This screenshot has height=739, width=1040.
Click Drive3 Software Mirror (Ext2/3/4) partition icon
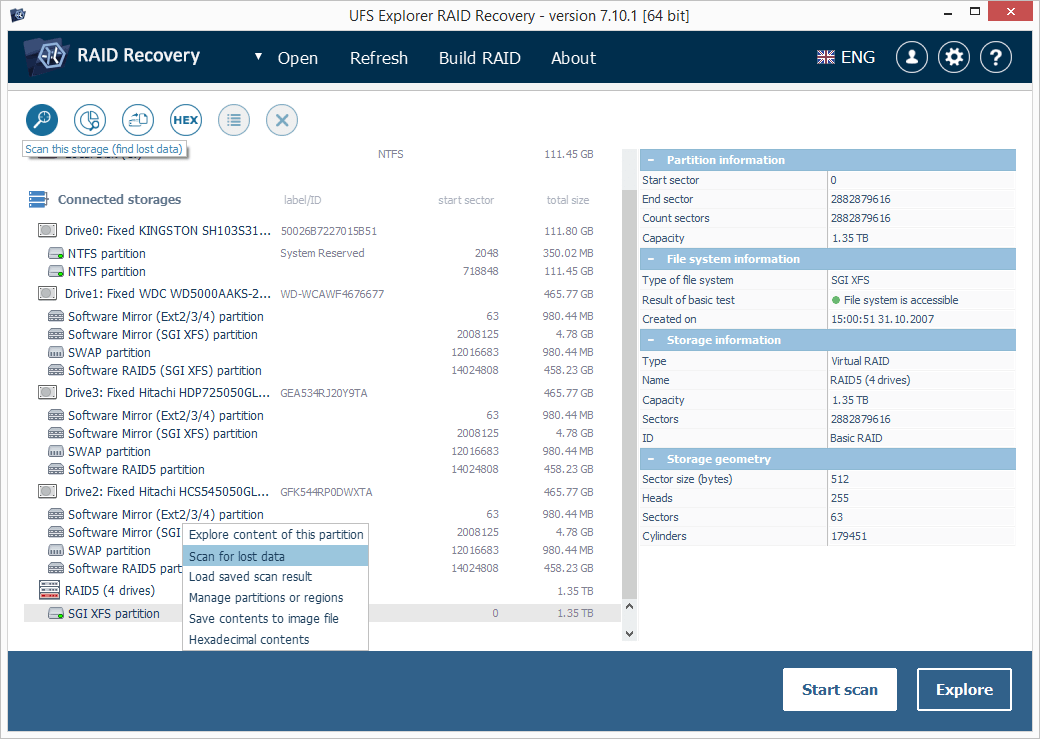pos(56,415)
